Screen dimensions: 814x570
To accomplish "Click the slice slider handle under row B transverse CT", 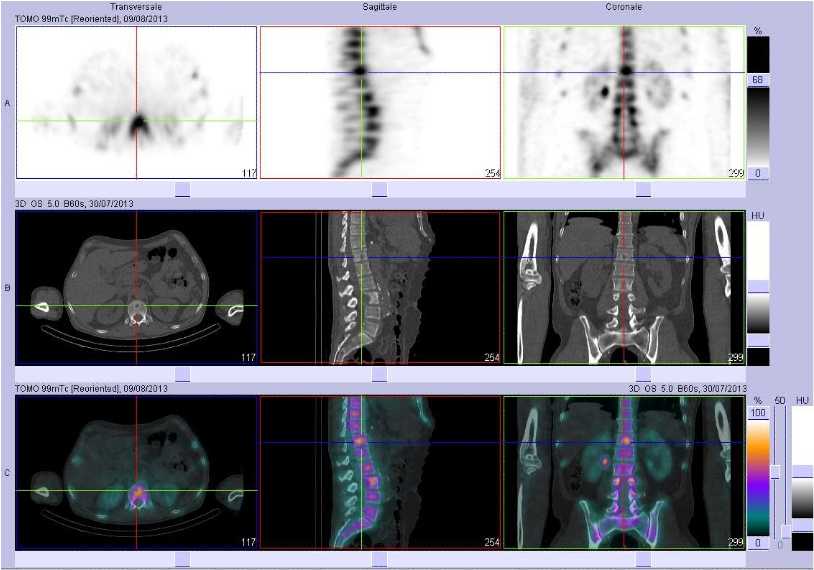I will 182,374.
